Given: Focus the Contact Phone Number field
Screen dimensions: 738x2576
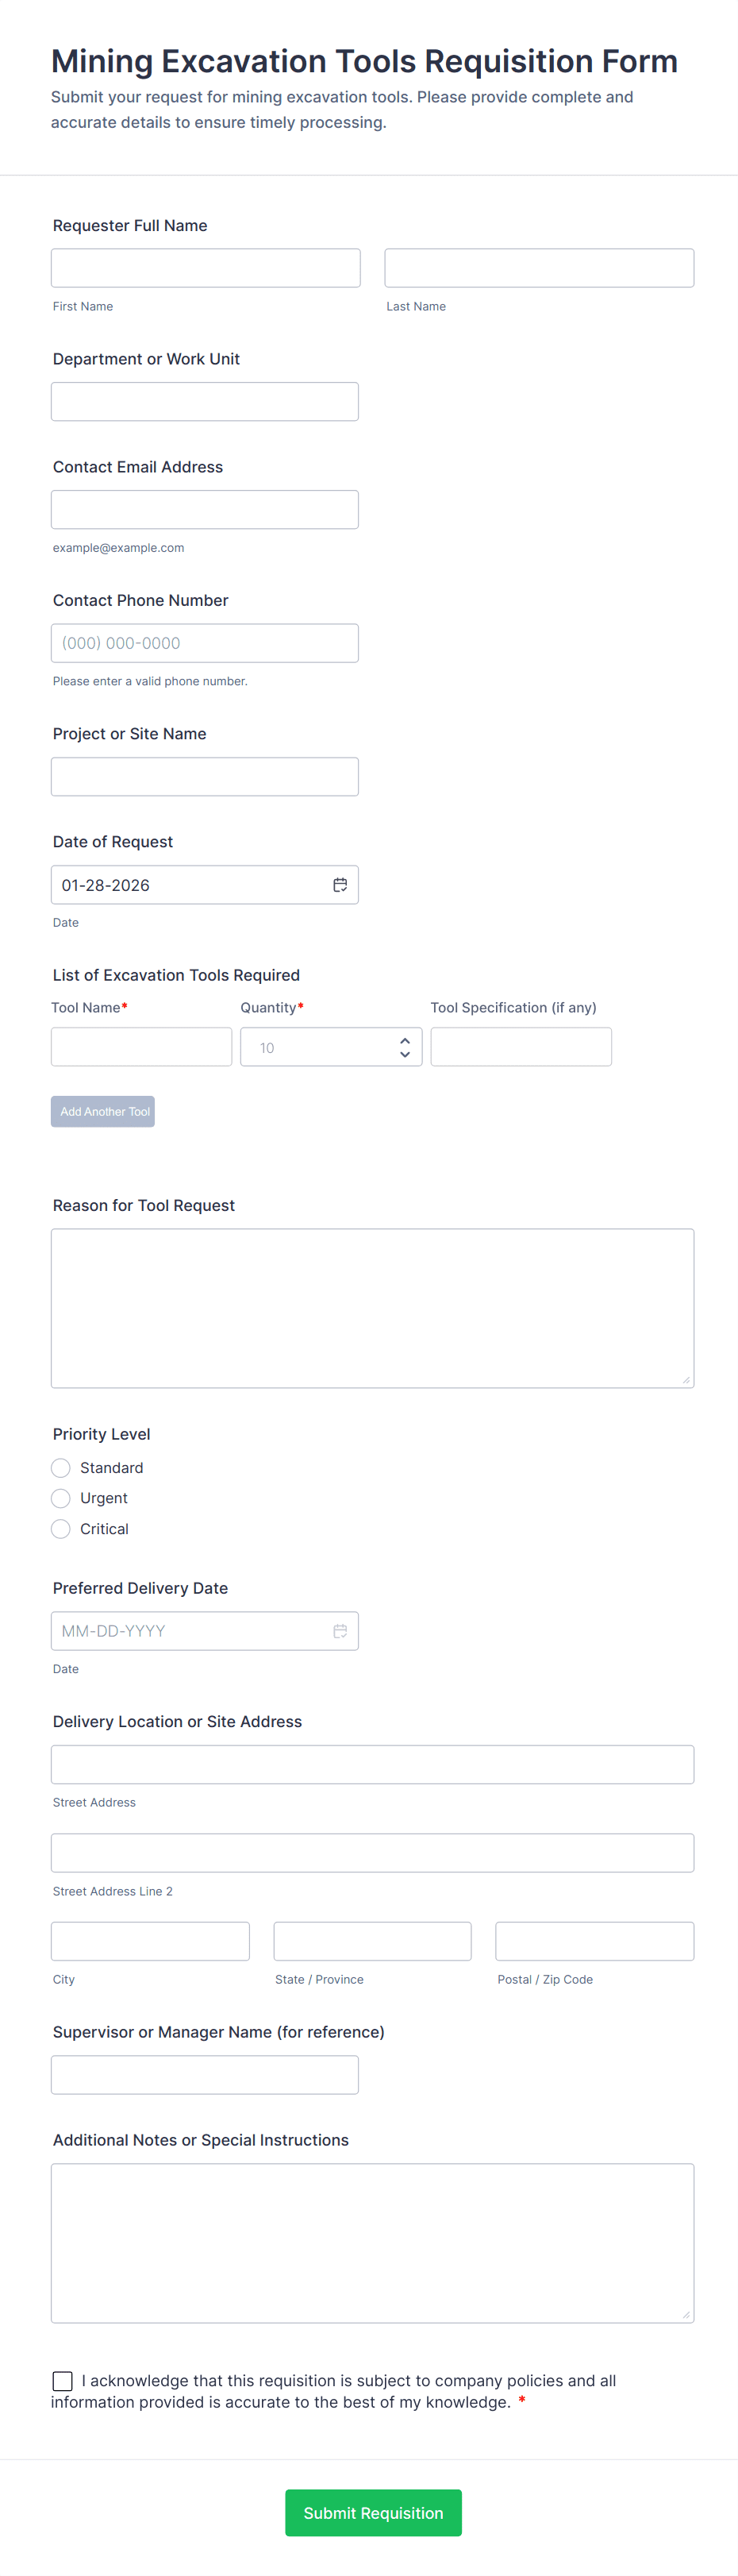Looking at the screenshot, I should [205, 643].
